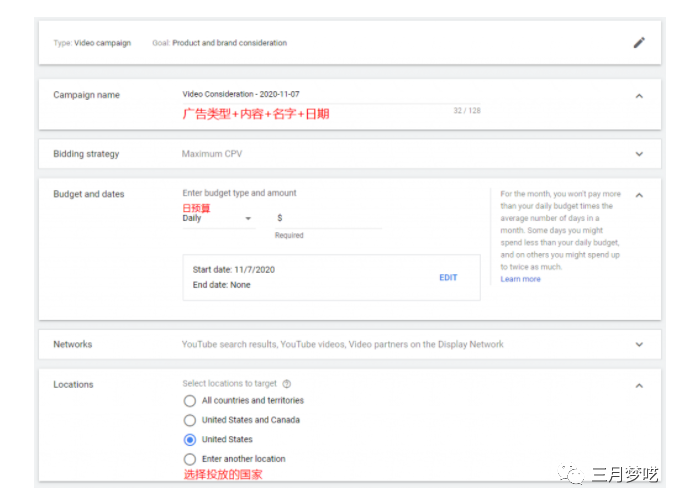Expand the Networks section
The width and height of the screenshot is (680, 504).
tap(639, 345)
